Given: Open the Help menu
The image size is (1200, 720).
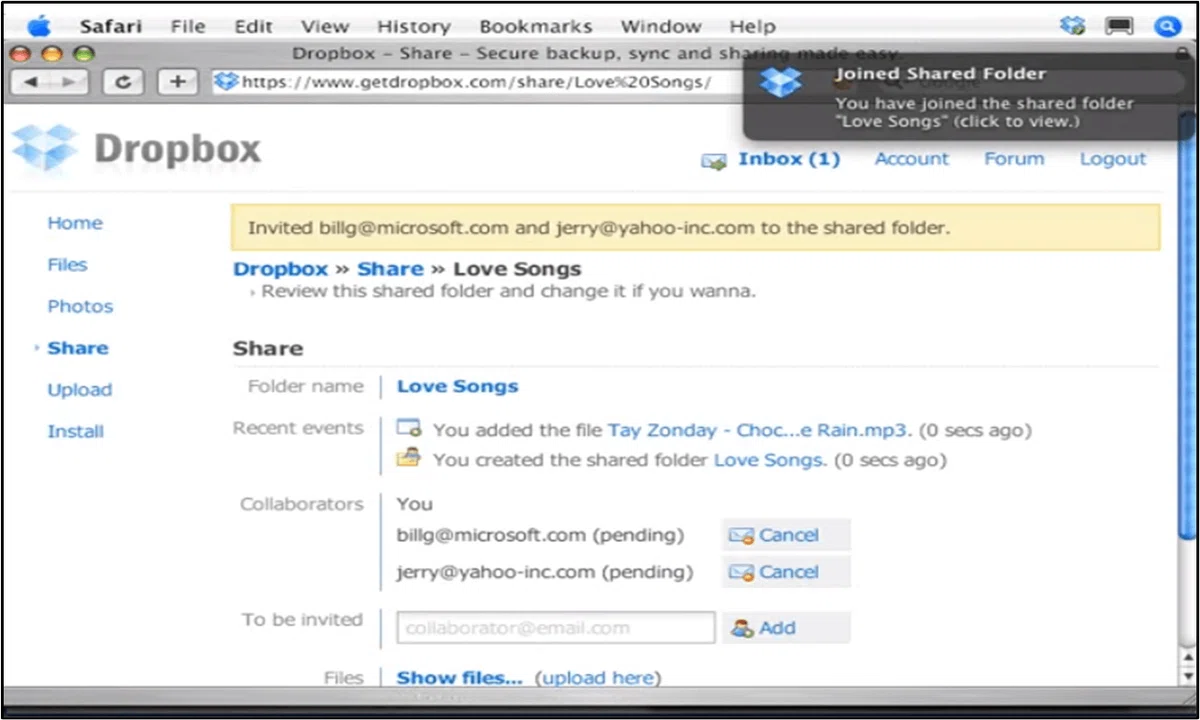Looking at the screenshot, I should pyautogui.click(x=752, y=27).
